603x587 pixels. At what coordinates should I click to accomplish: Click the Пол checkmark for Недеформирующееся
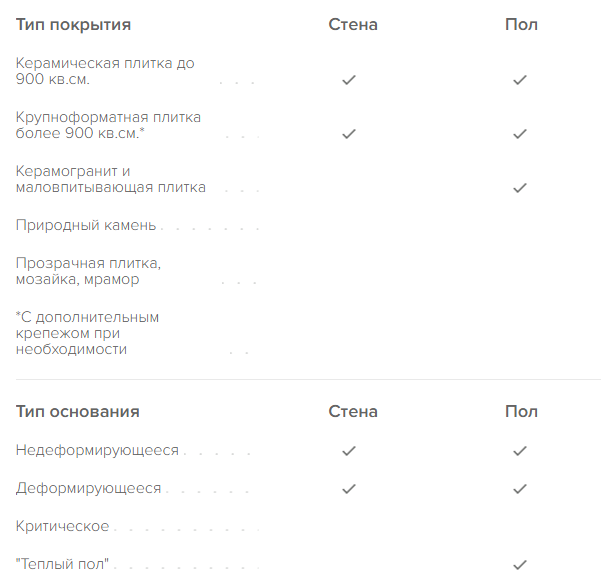click(x=520, y=451)
